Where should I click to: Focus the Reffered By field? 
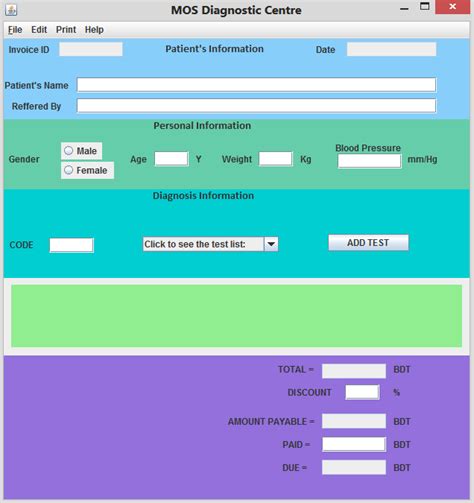(x=256, y=106)
